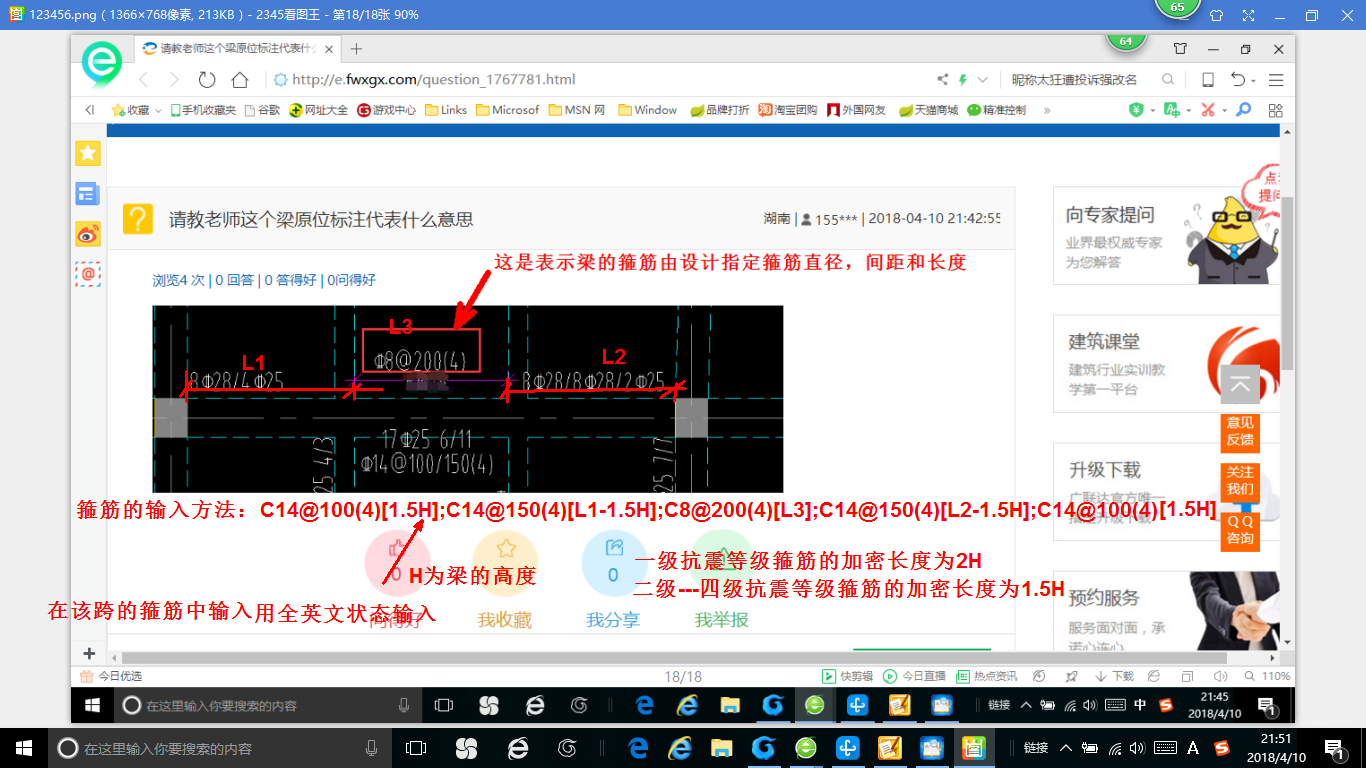
Task: Toggle the A input mode in the 21:51 taskbar
Action: (x=1193, y=748)
